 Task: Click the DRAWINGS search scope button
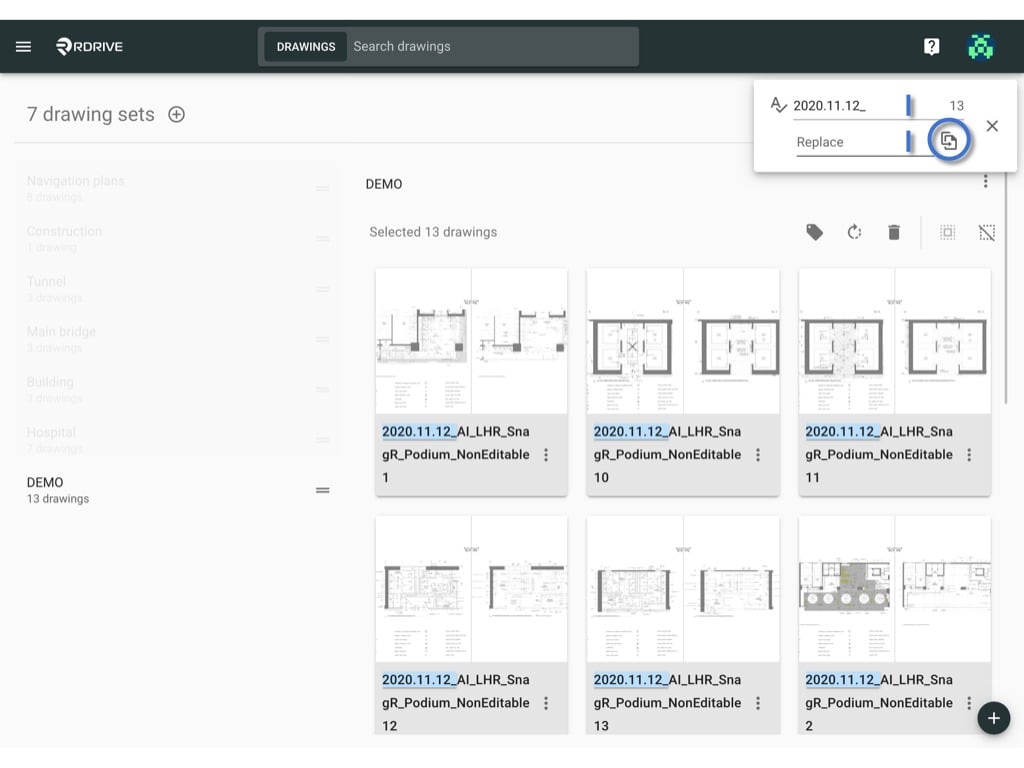(x=306, y=46)
